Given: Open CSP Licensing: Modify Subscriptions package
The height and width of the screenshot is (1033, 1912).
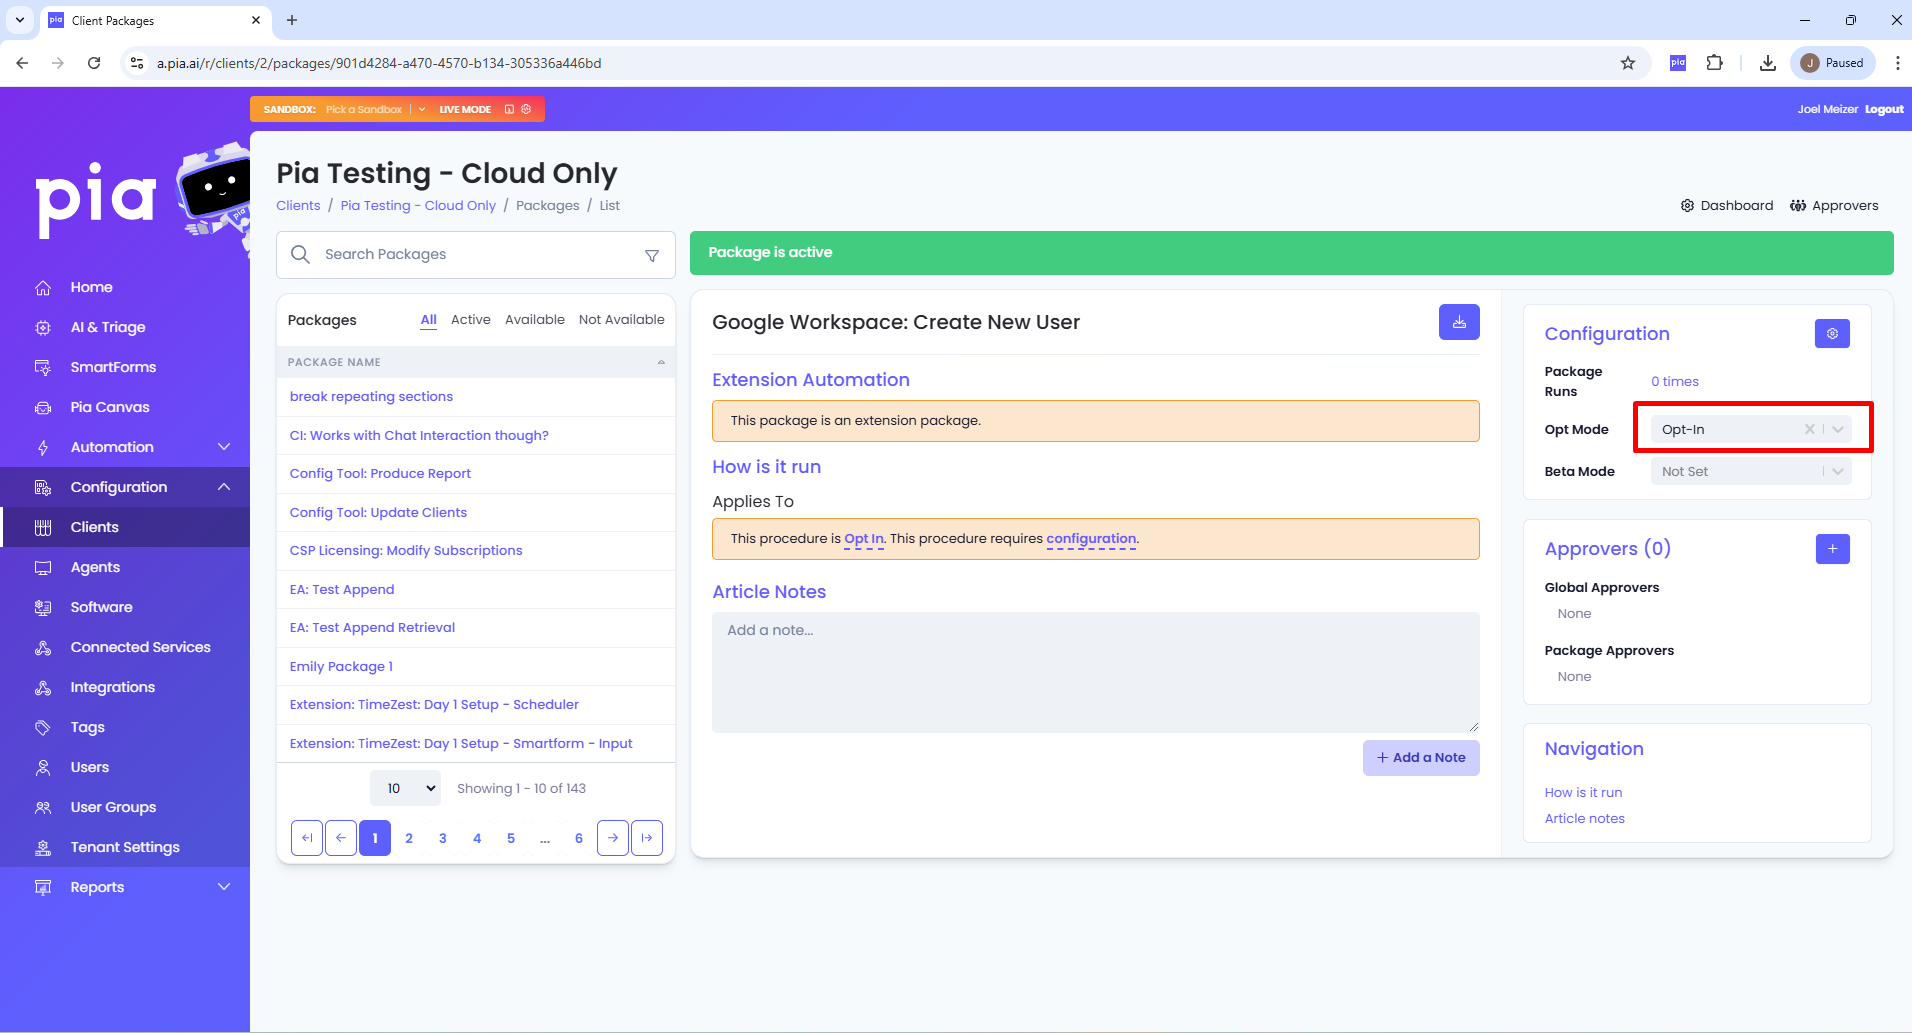Looking at the screenshot, I should pyautogui.click(x=406, y=551).
